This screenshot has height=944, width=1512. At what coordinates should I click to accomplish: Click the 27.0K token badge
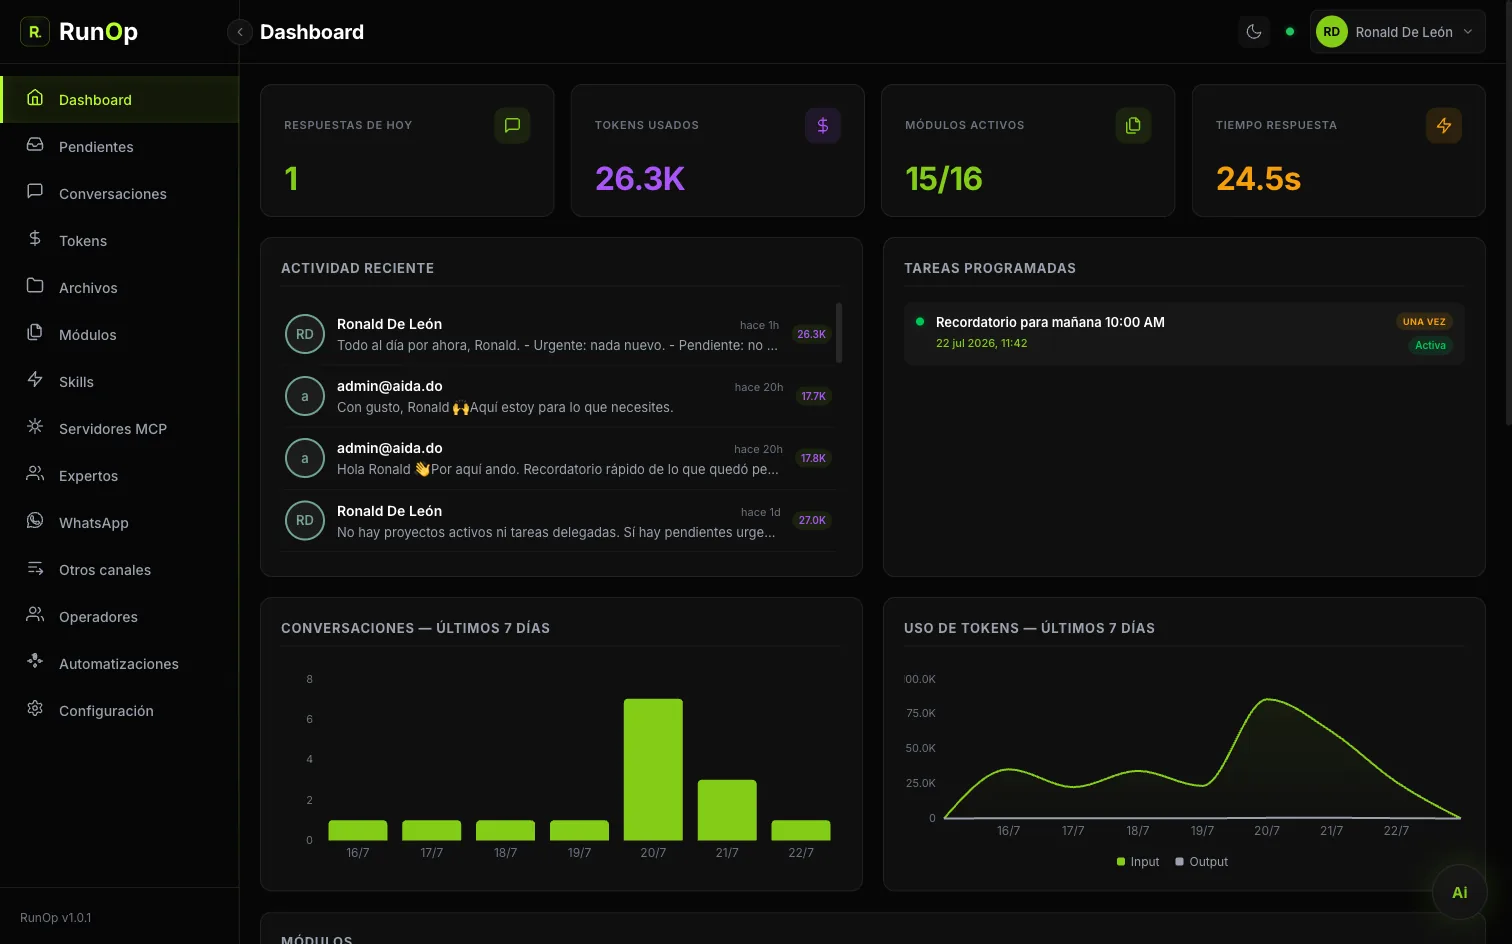(812, 520)
